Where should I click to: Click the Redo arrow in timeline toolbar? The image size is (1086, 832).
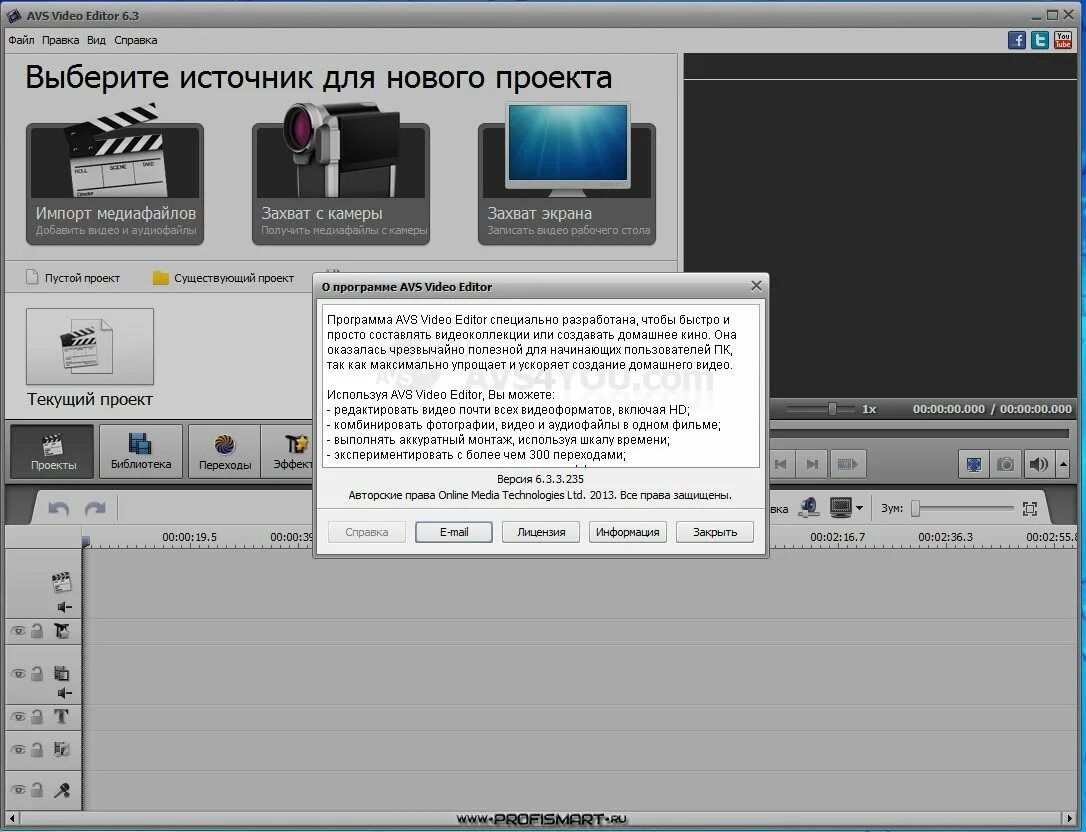pos(95,509)
